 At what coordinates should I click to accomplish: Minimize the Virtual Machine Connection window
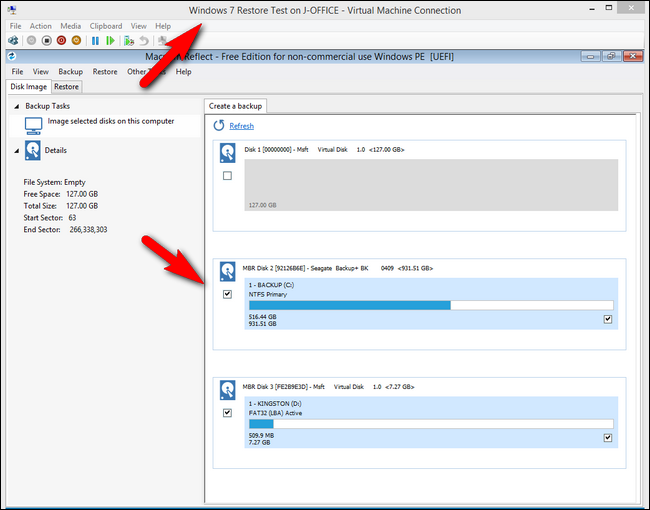pos(592,8)
